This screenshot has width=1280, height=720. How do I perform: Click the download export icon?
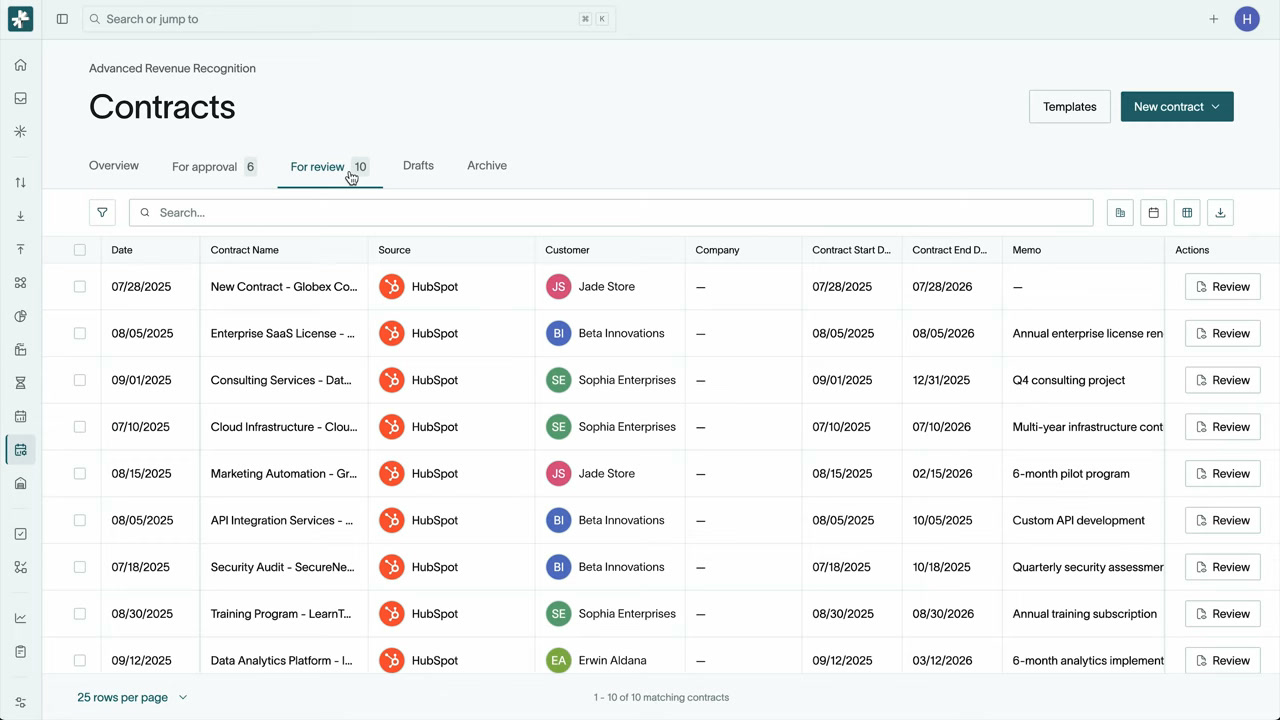(1220, 212)
